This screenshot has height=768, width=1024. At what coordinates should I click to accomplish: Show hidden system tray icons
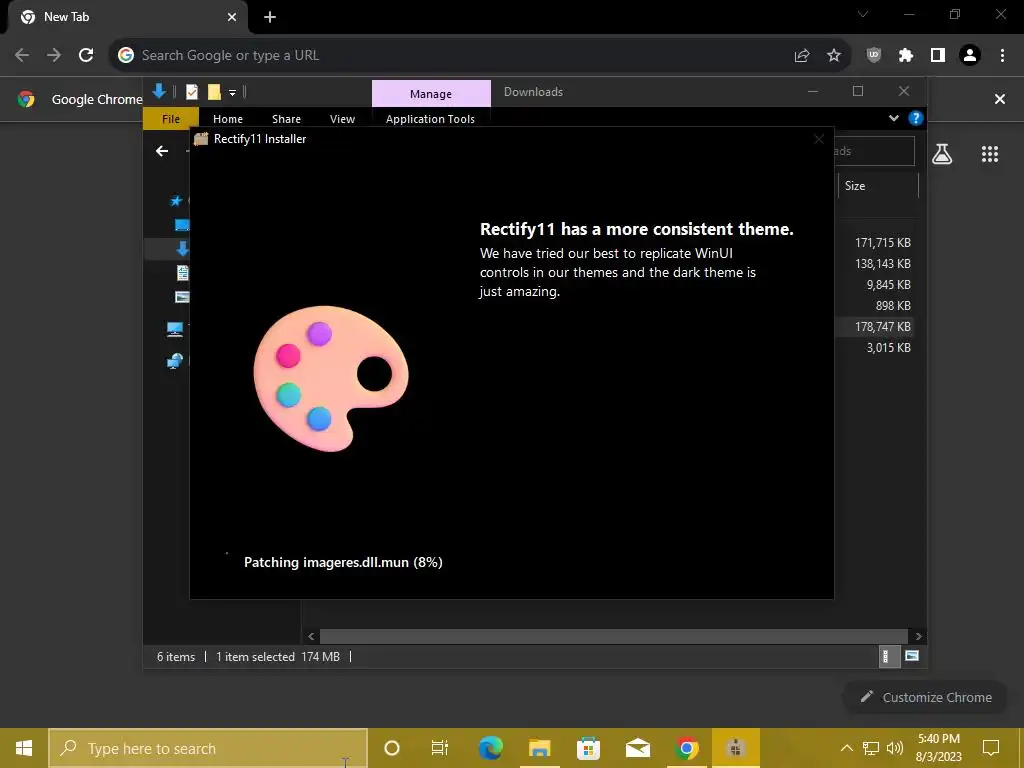pyautogui.click(x=846, y=748)
